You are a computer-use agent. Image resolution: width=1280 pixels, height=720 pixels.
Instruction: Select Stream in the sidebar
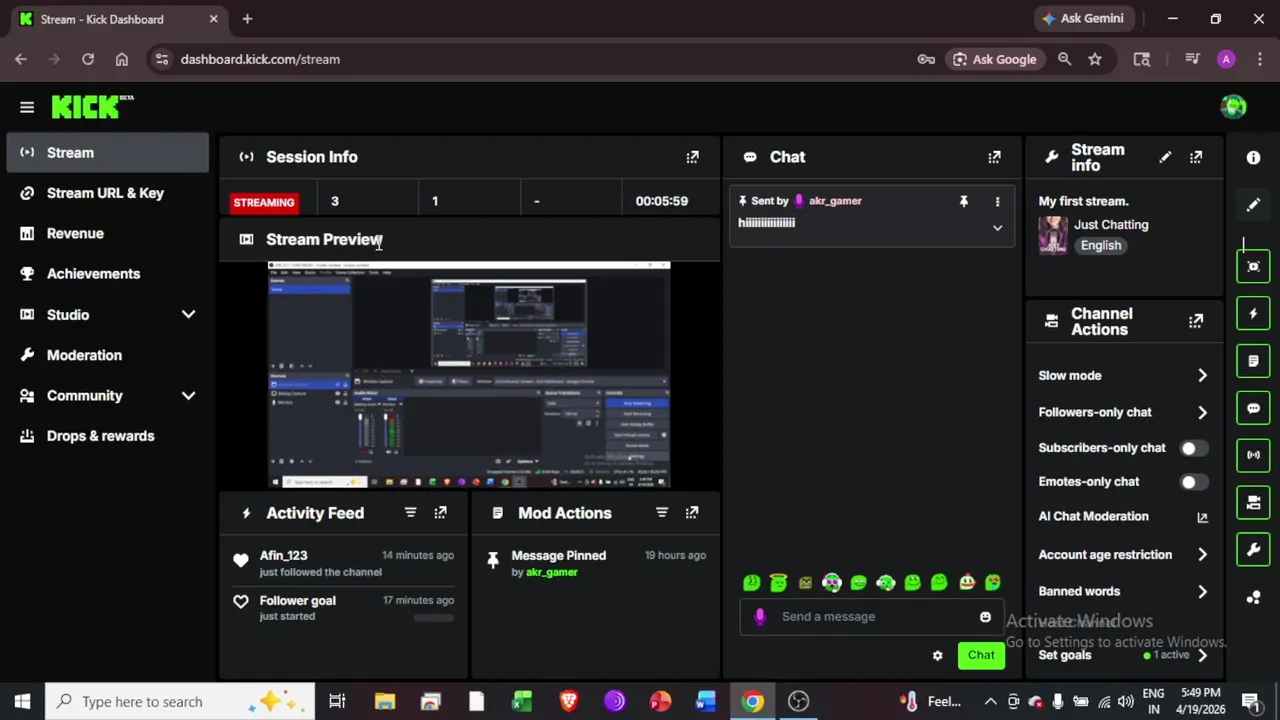[108, 153]
